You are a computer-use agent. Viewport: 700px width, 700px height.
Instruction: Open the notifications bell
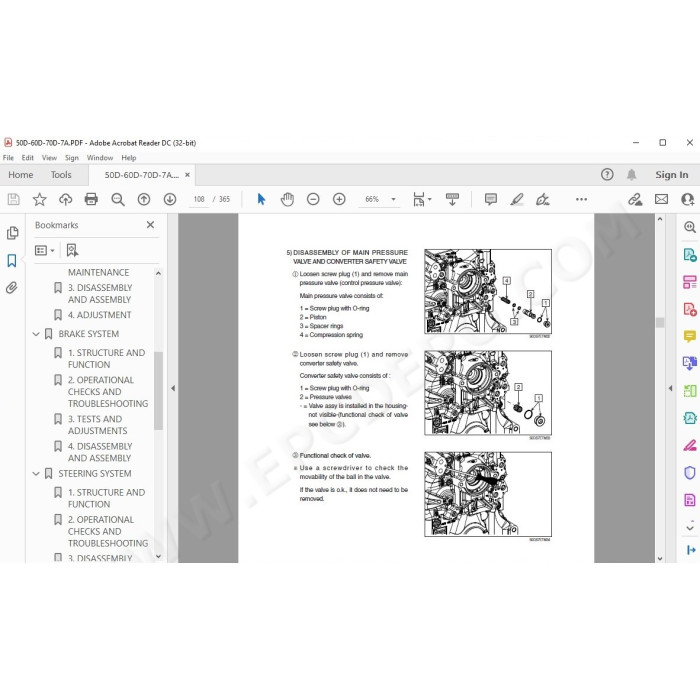[x=631, y=175]
